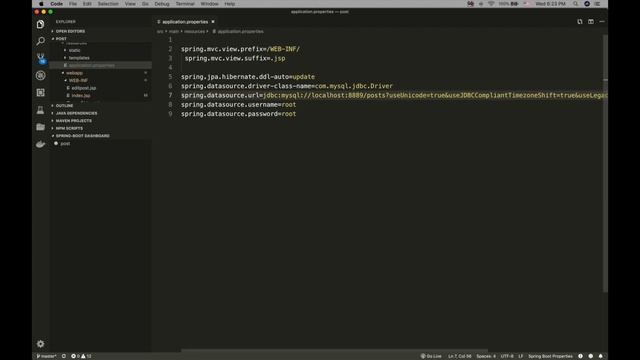Open the File menu
640x360 pixels.
(x=73, y=4)
